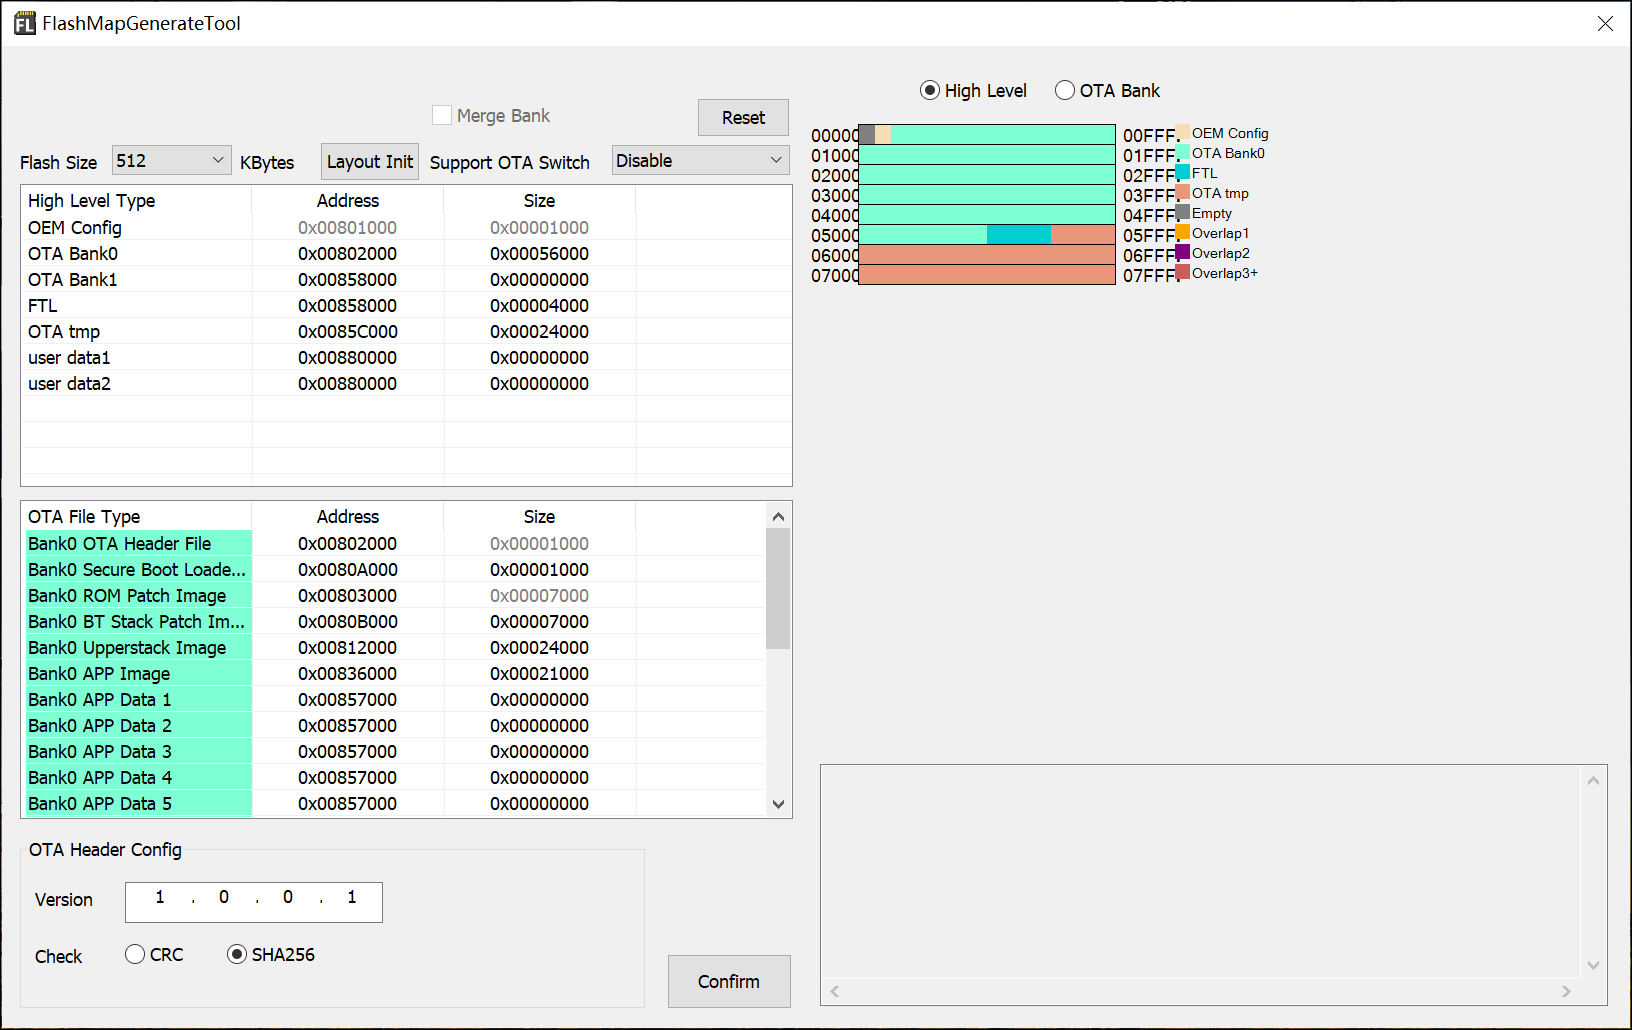The image size is (1632, 1030).
Task: Select Bank0 APP Data 2 row
Action: tap(394, 726)
